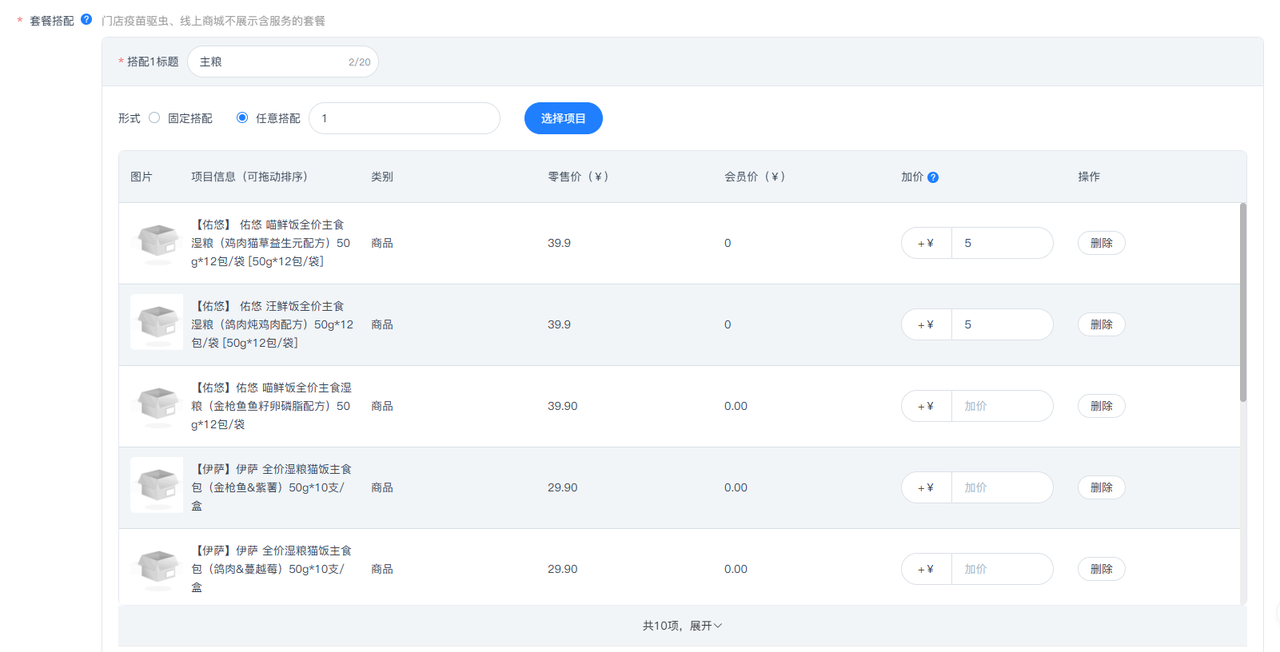The width and height of the screenshot is (1280, 652).
Task: Click product name 佑悠 喵鲜饭 鸡肉猫草益生元配方
Action: pyautogui.click(x=271, y=243)
